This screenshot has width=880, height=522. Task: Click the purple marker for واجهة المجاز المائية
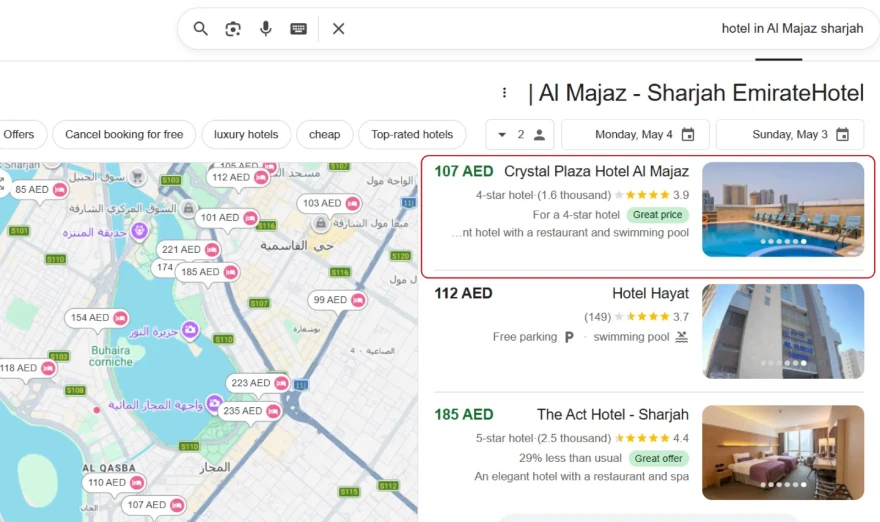click(214, 402)
